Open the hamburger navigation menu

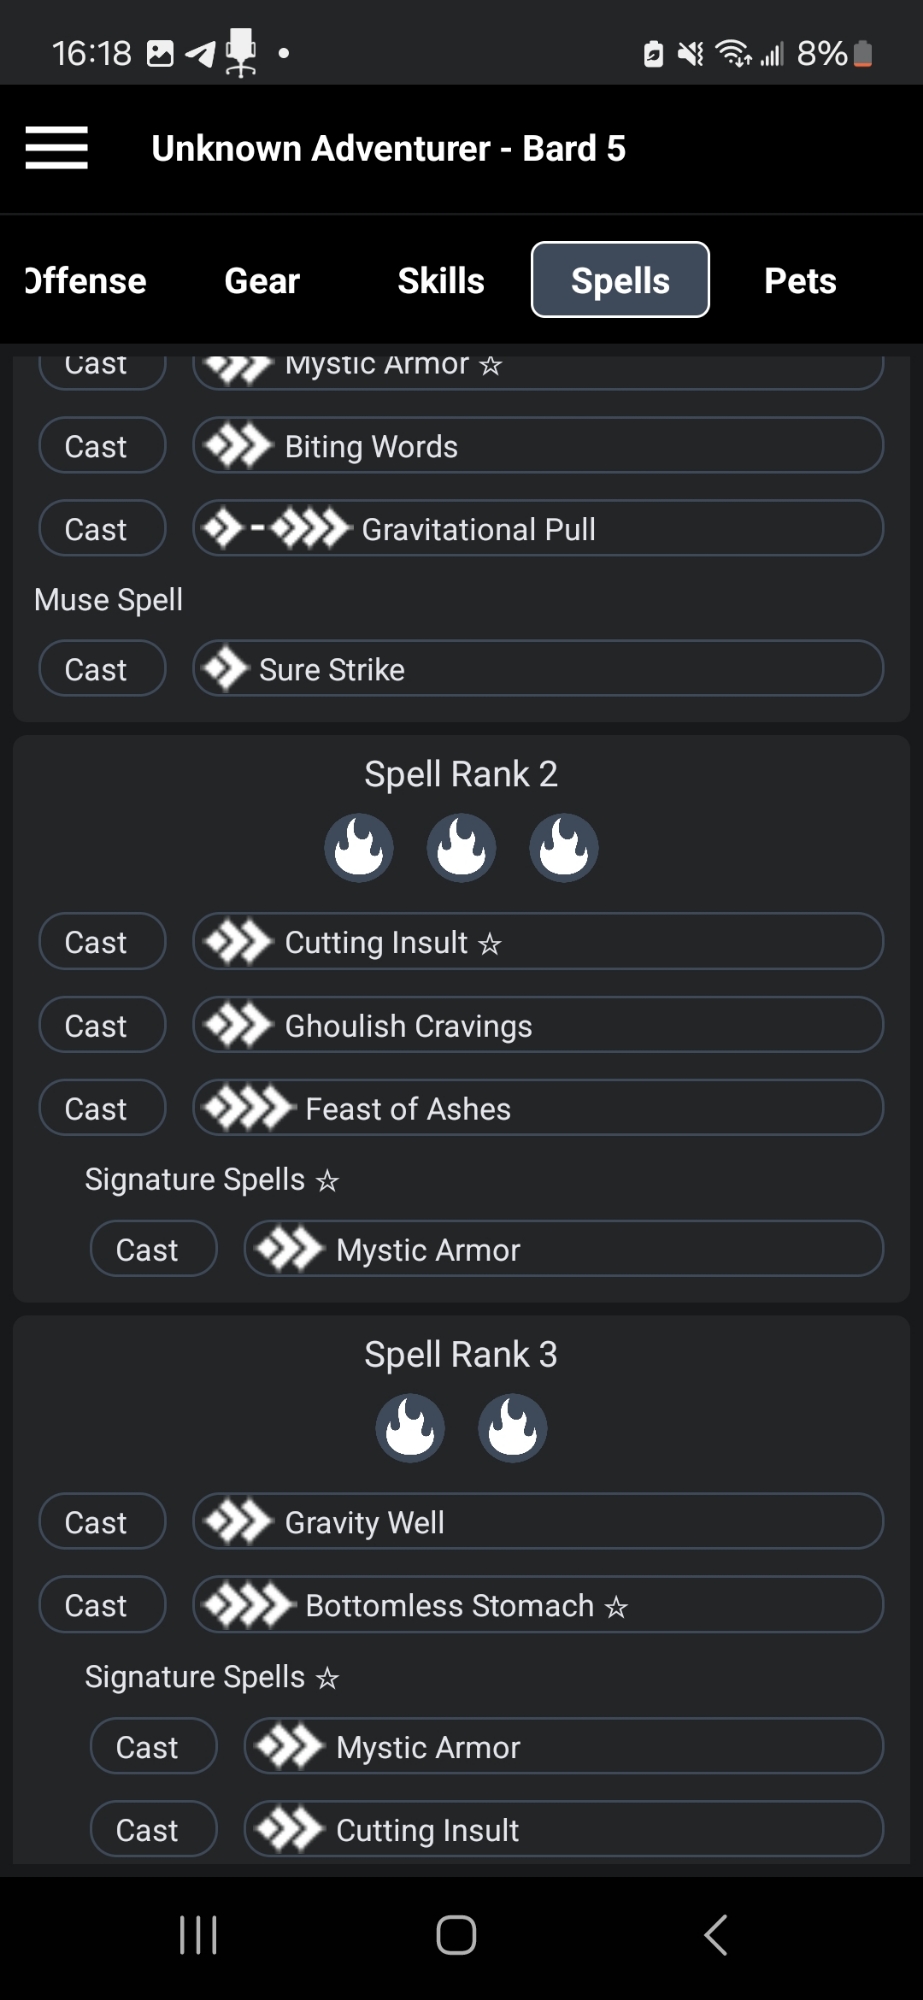pos(57,148)
